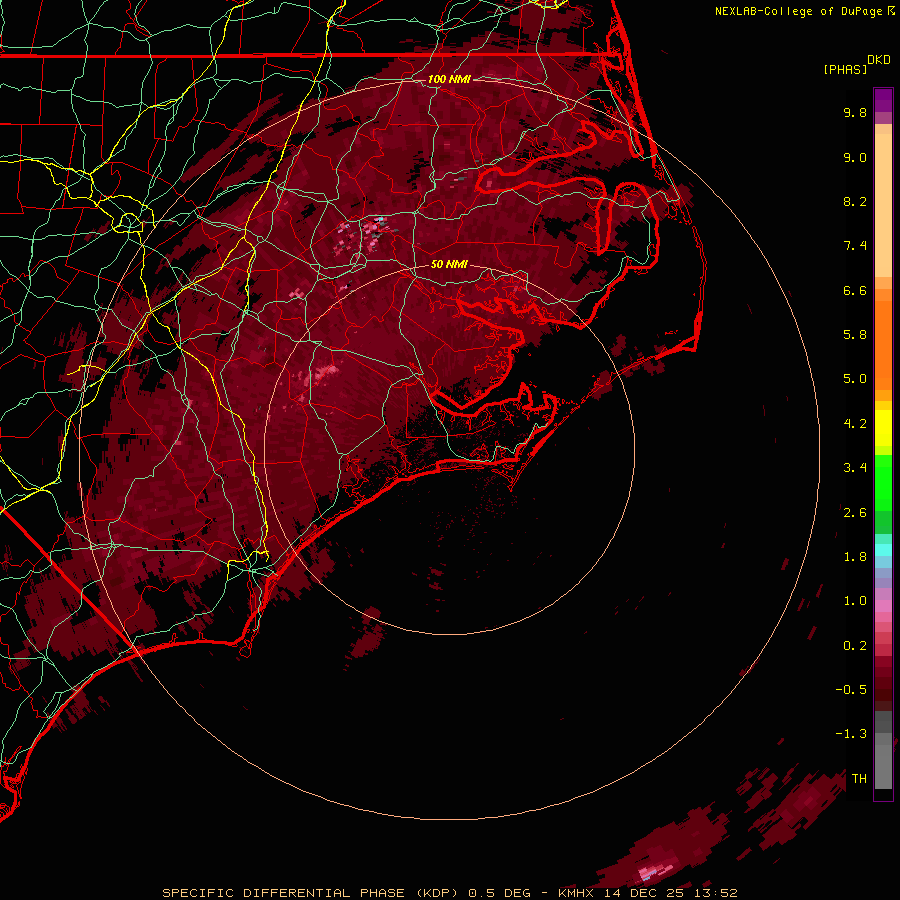Click the -0.5 value on the scale
Viewport: 900px width, 900px height.
[x=851, y=690]
